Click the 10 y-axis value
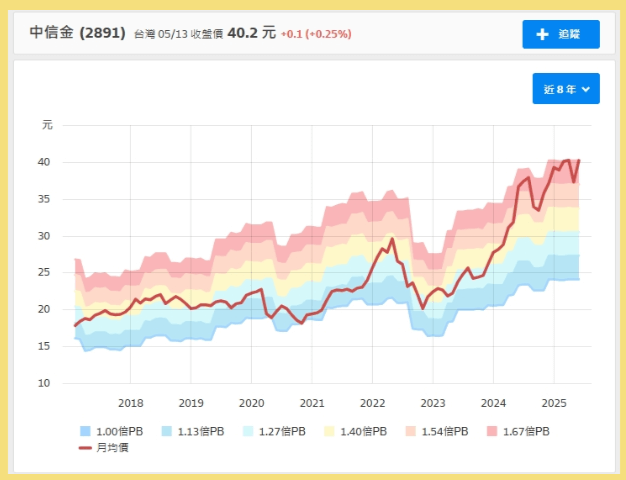626x480 pixels. point(44,383)
